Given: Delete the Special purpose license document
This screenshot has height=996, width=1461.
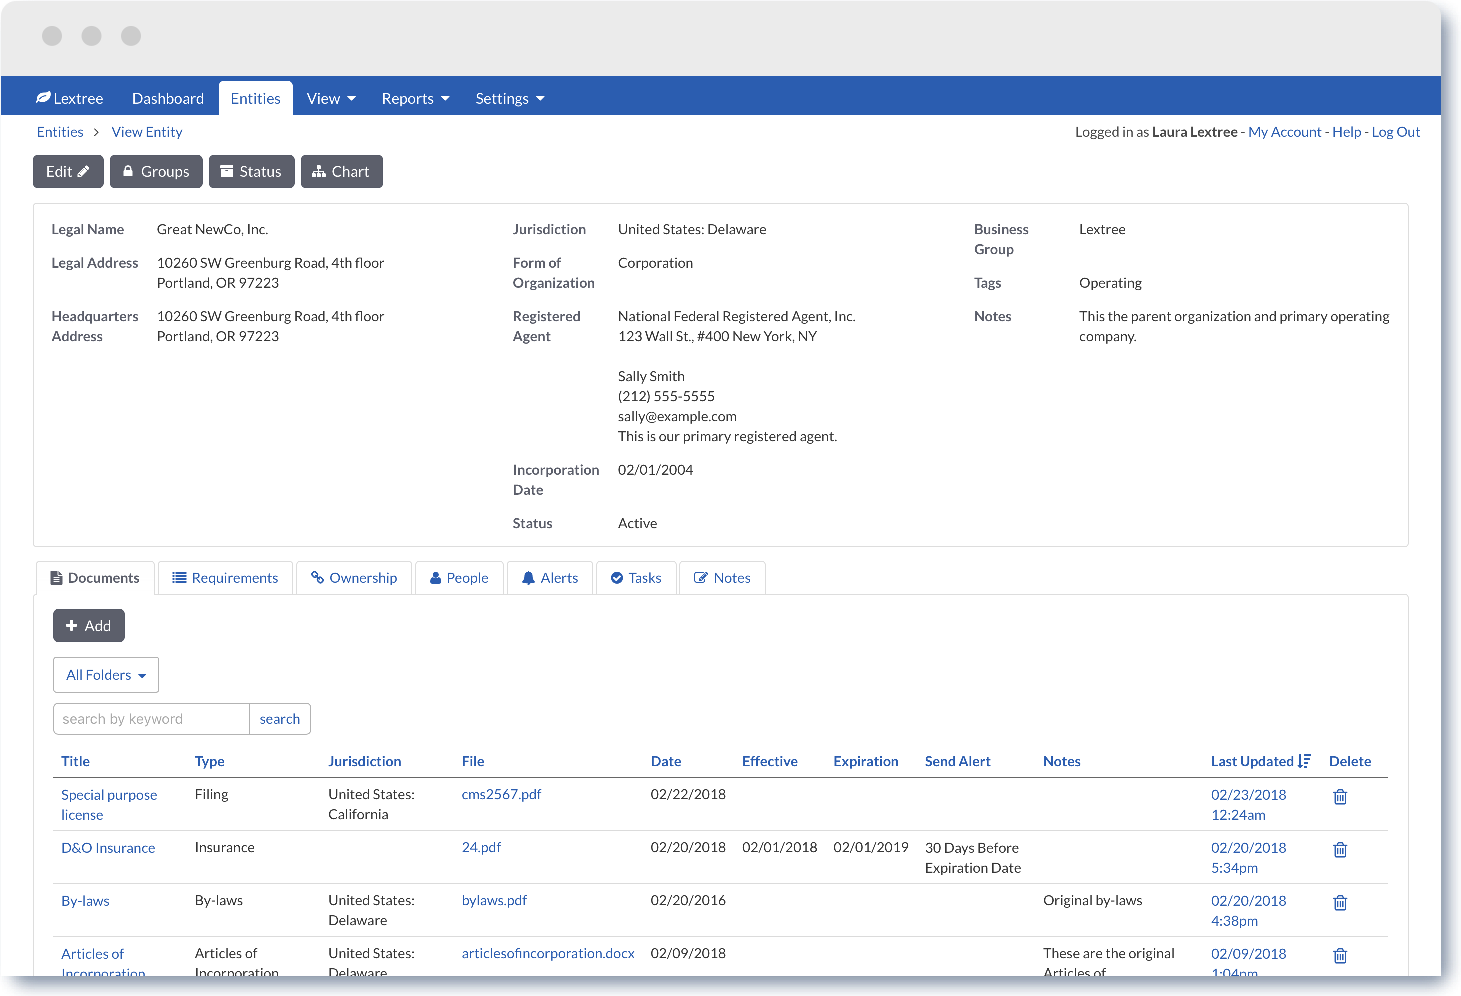Looking at the screenshot, I should coord(1340,797).
